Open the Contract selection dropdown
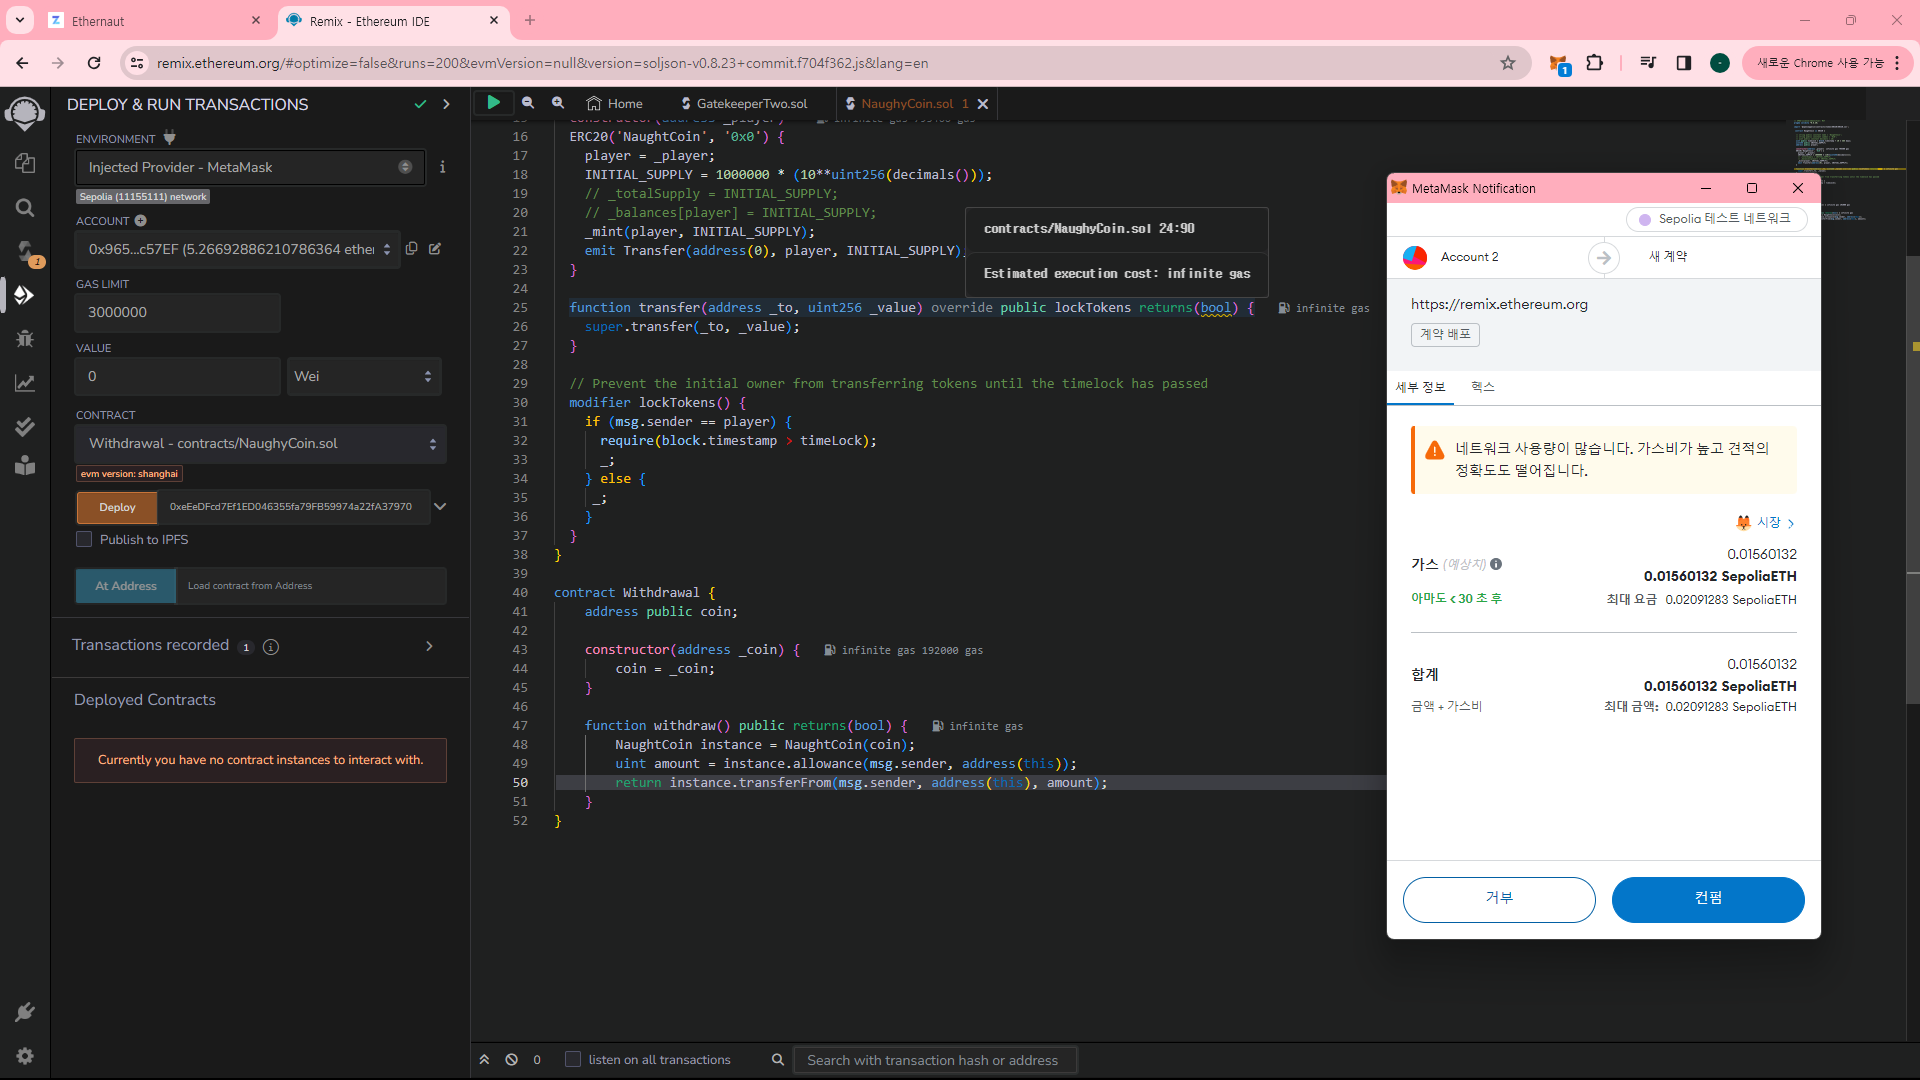Image resolution: width=1920 pixels, height=1080 pixels. [x=260, y=443]
